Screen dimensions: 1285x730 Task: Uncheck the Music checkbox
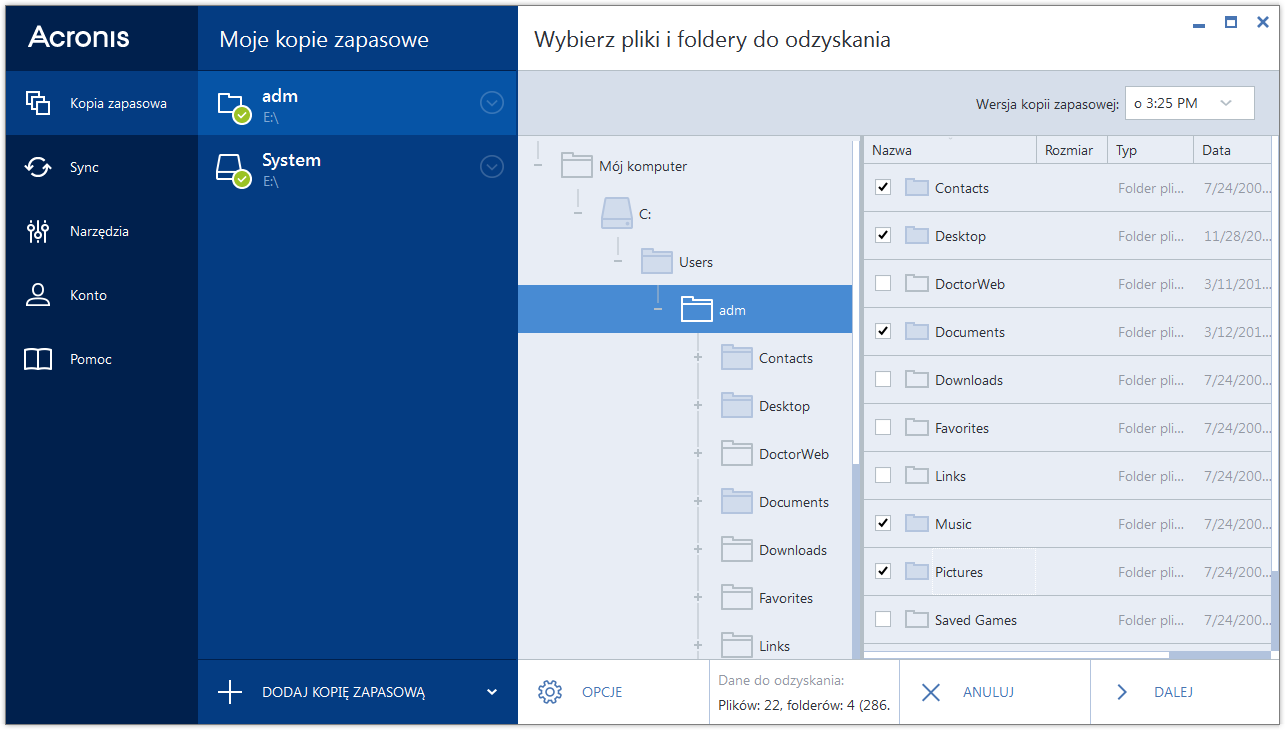[x=883, y=523]
